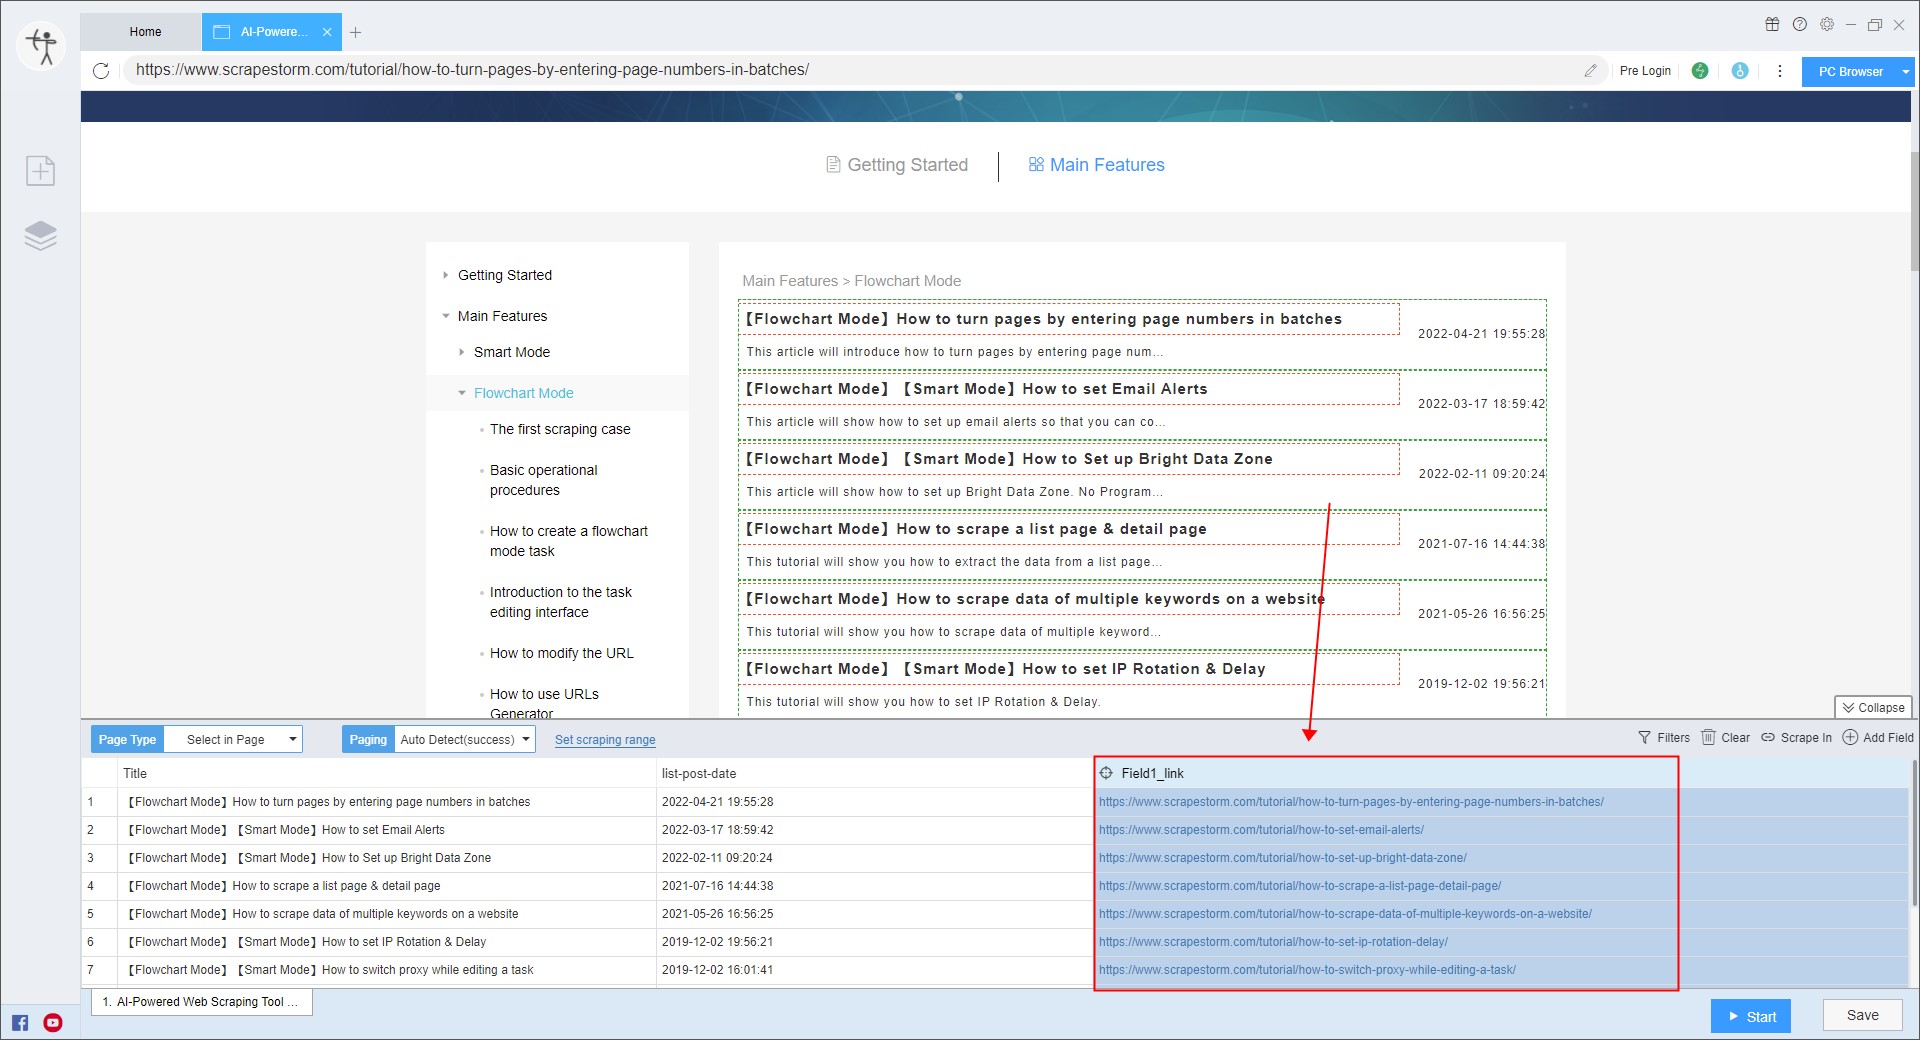
Task: Open the Paging Auto Detect dropdown
Action: [463, 739]
